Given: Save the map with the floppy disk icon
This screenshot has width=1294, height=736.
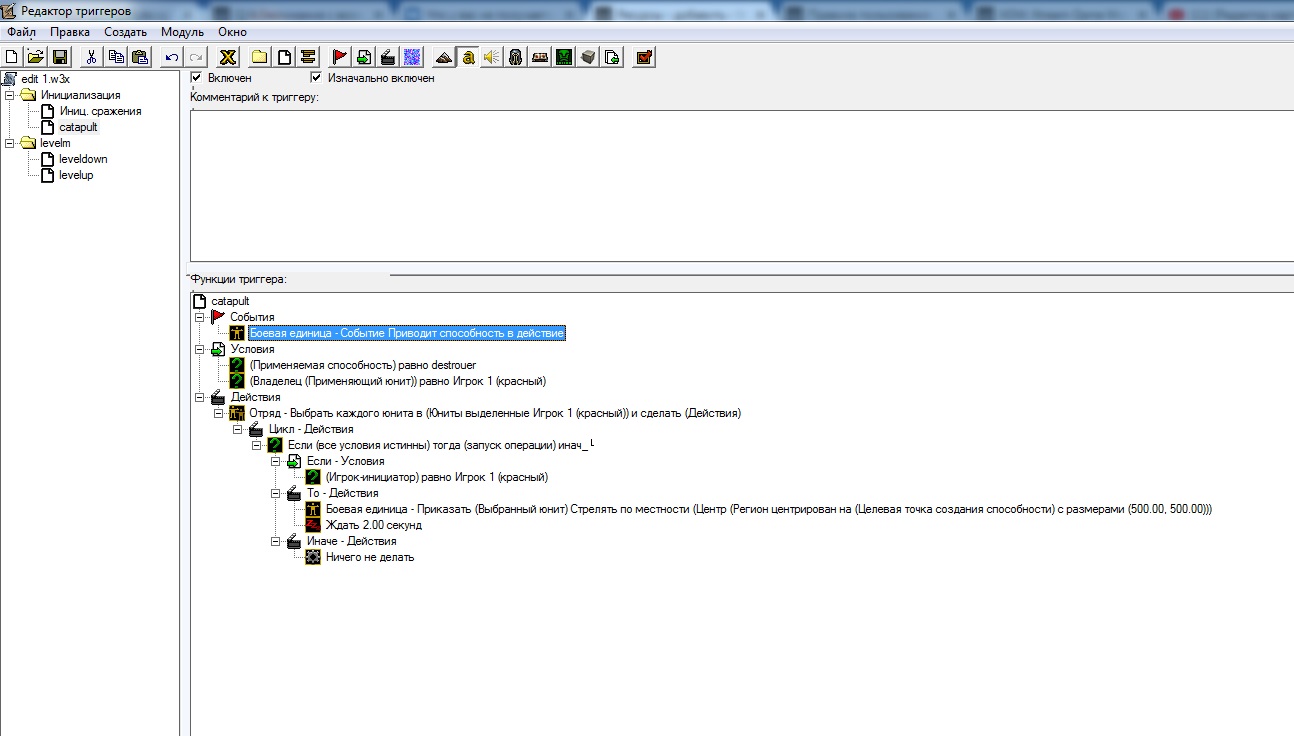Looking at the screenshot, I should [59, 57].
